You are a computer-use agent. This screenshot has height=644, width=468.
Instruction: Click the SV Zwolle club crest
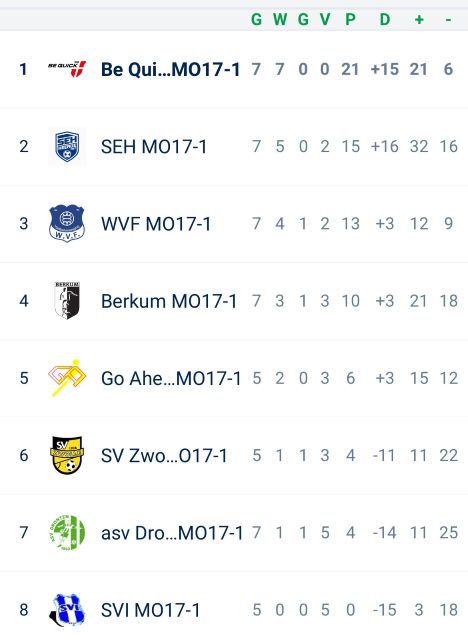point(67,455)
